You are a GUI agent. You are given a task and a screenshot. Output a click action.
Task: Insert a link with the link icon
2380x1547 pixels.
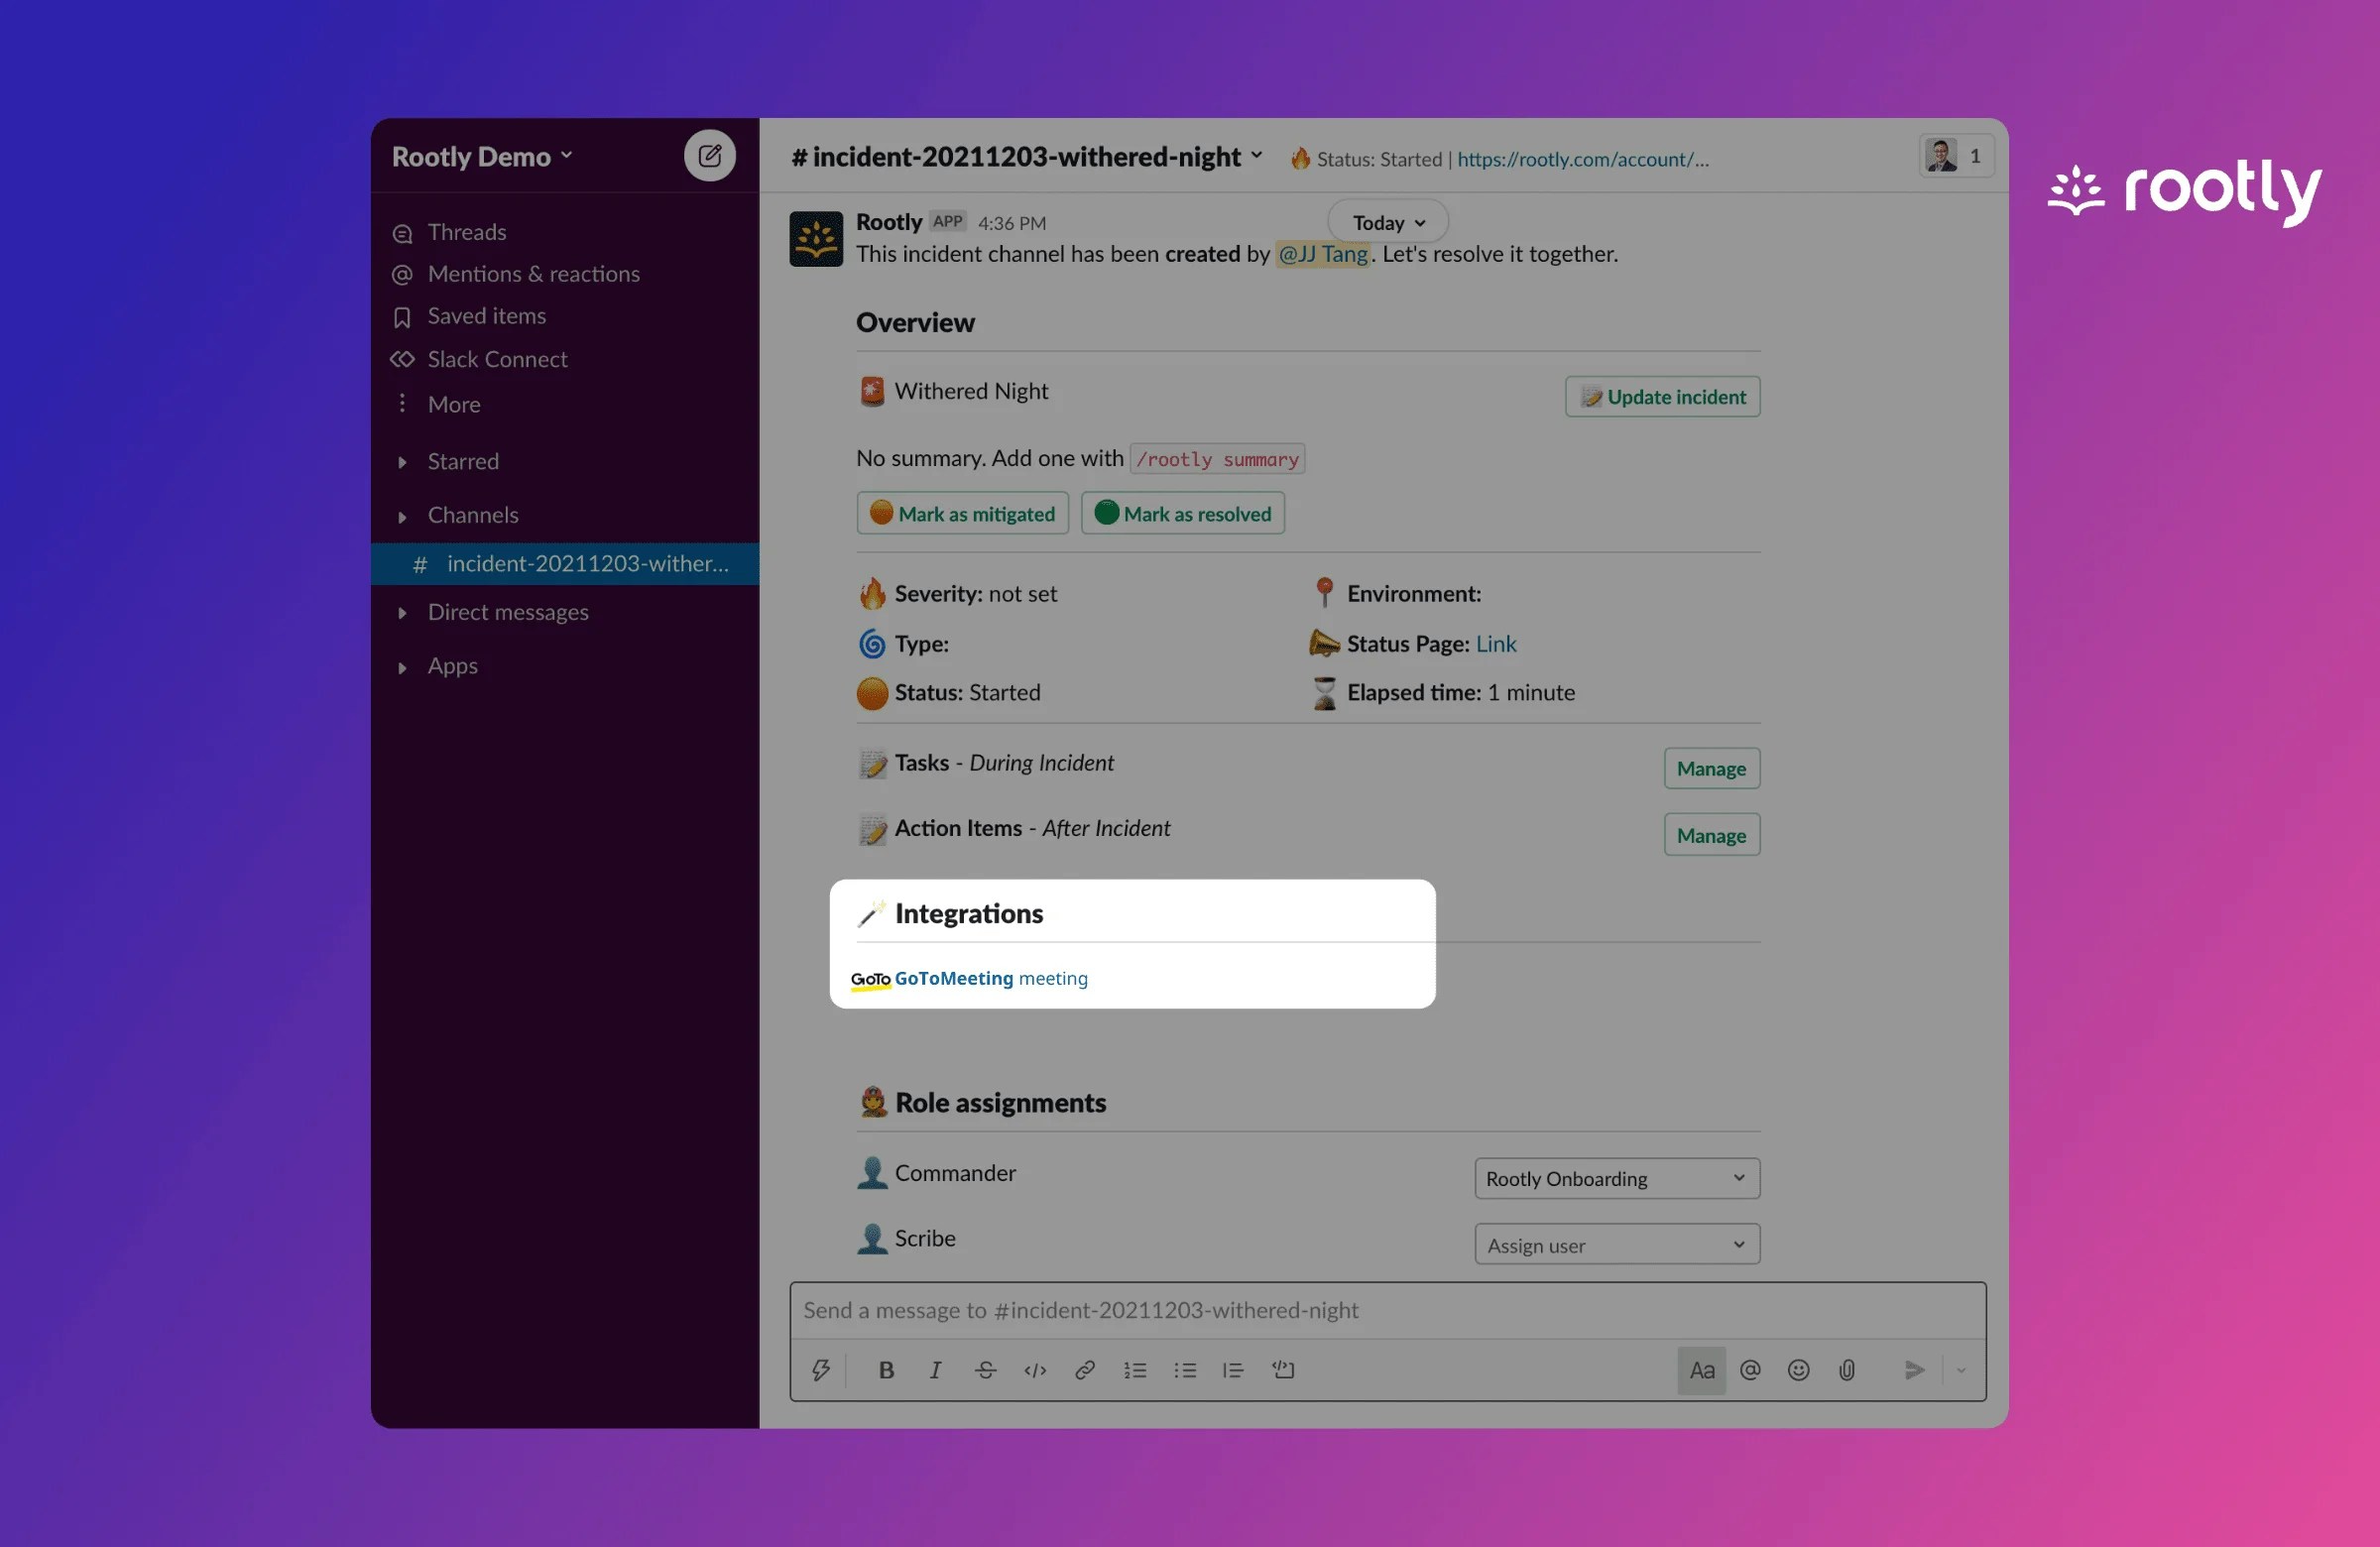pyautogui.click(x=1084, y=1370)
